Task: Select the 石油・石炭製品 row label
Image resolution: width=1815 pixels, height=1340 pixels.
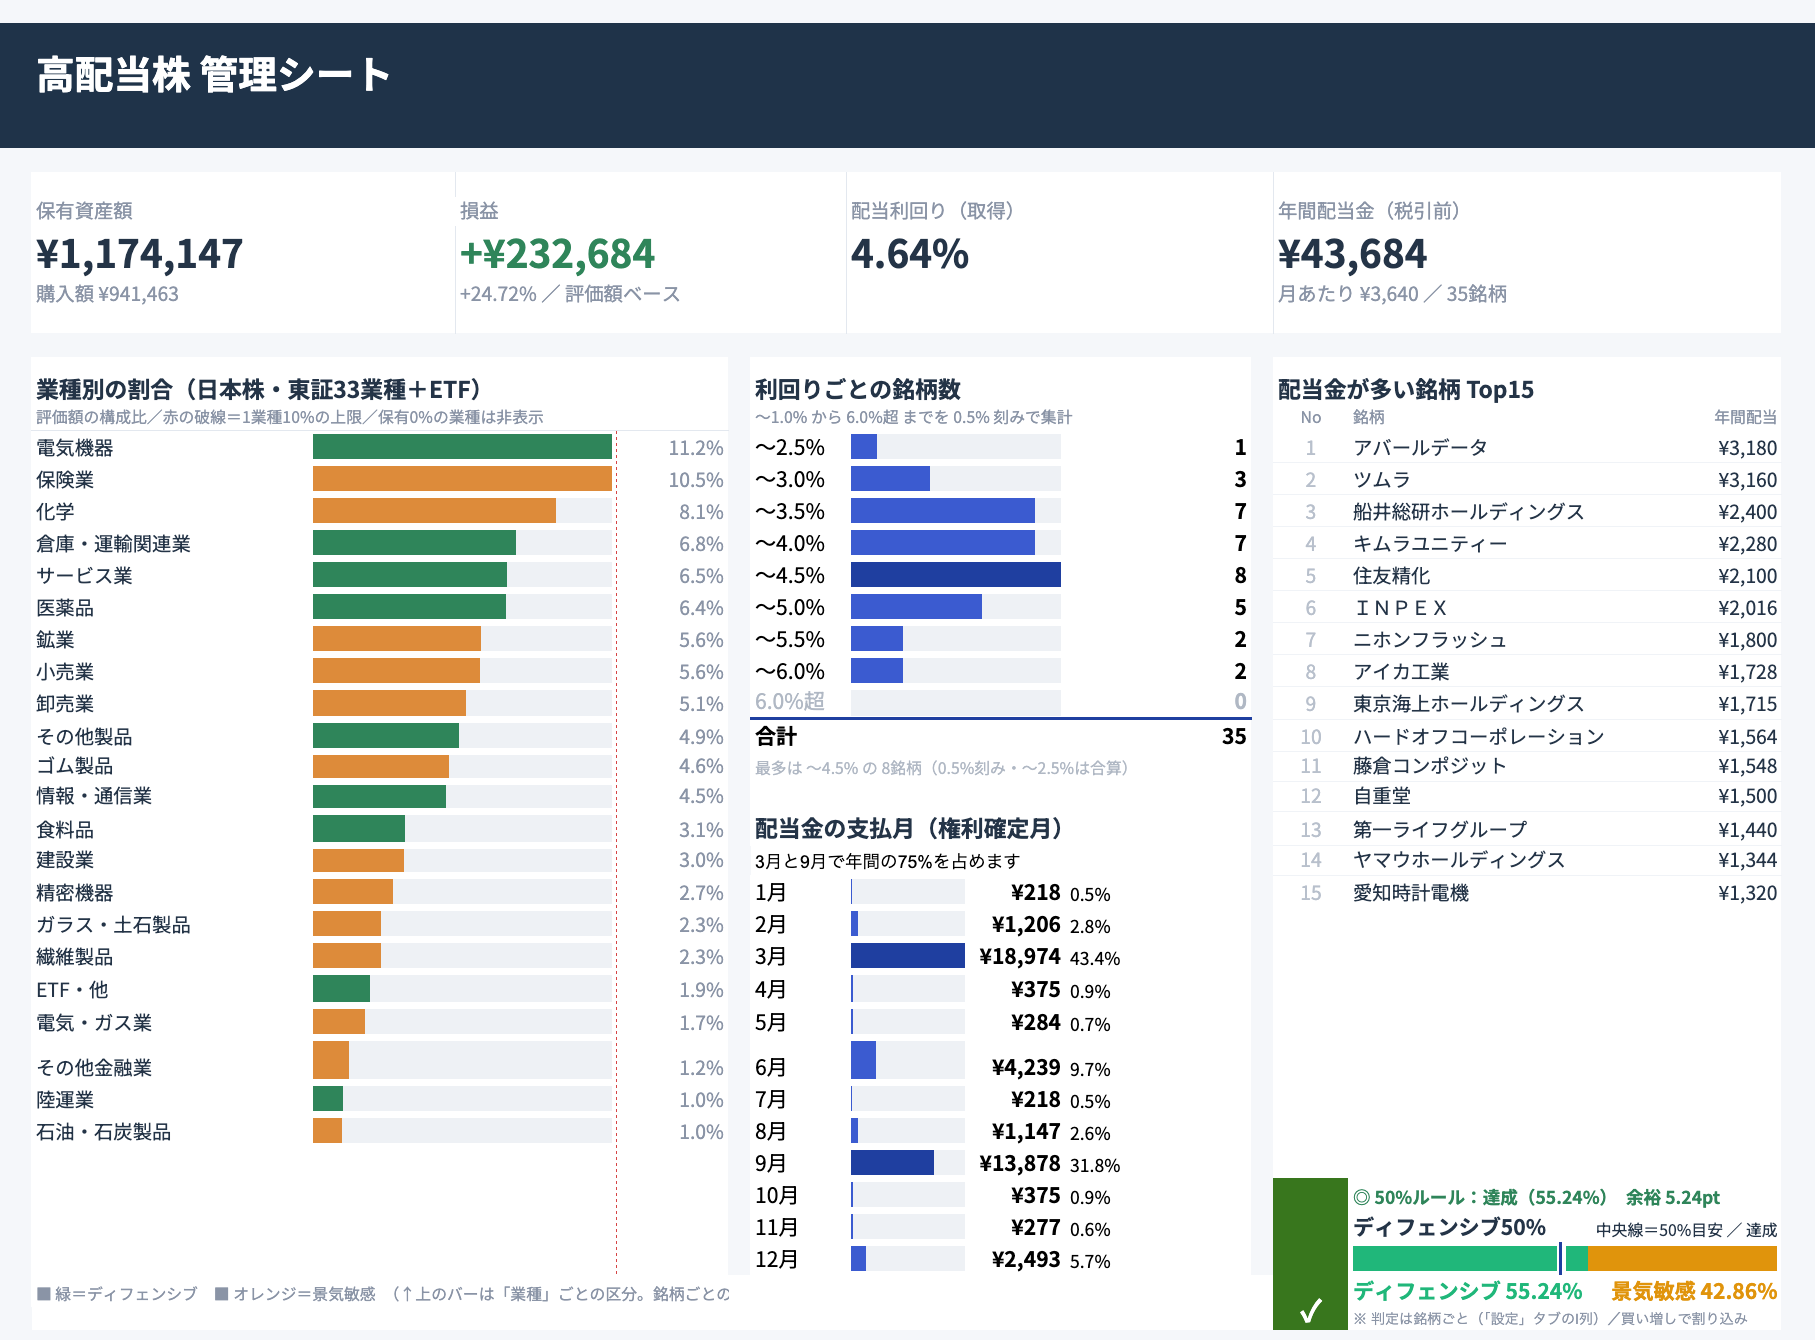Action: coord(103,1132)
